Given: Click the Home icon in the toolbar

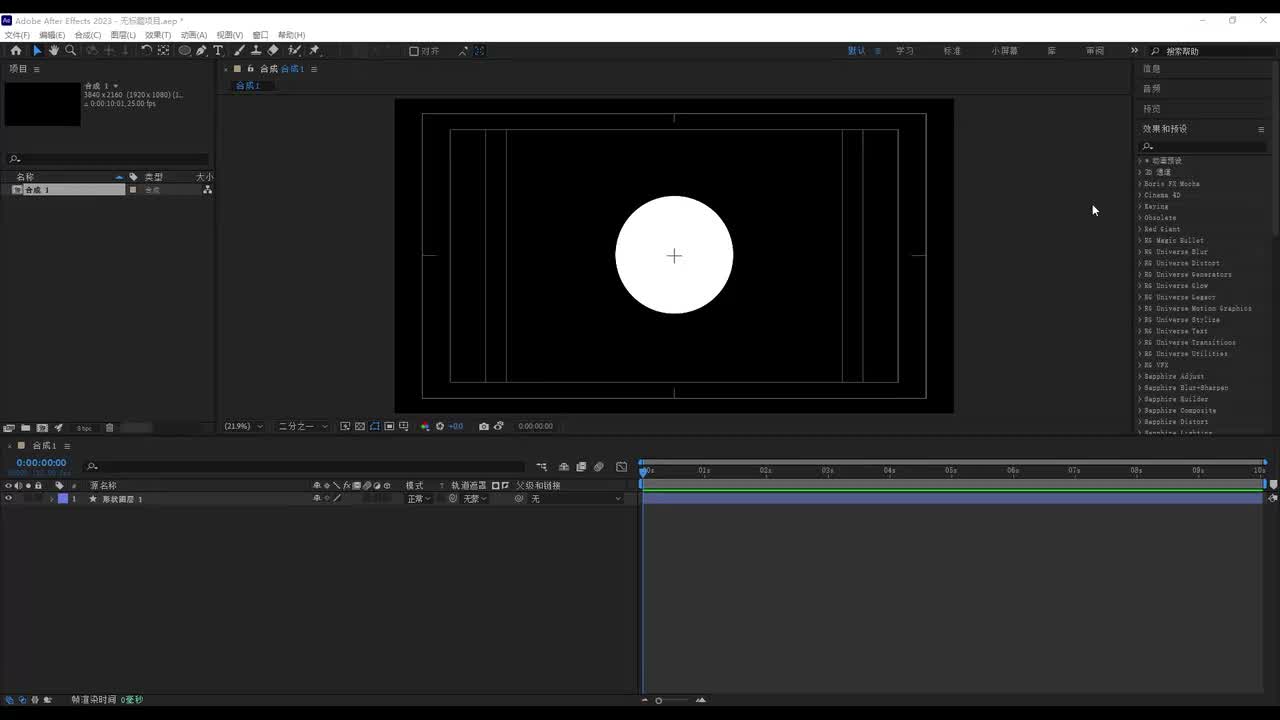Looking at the screenshot, I should (15, 51).
